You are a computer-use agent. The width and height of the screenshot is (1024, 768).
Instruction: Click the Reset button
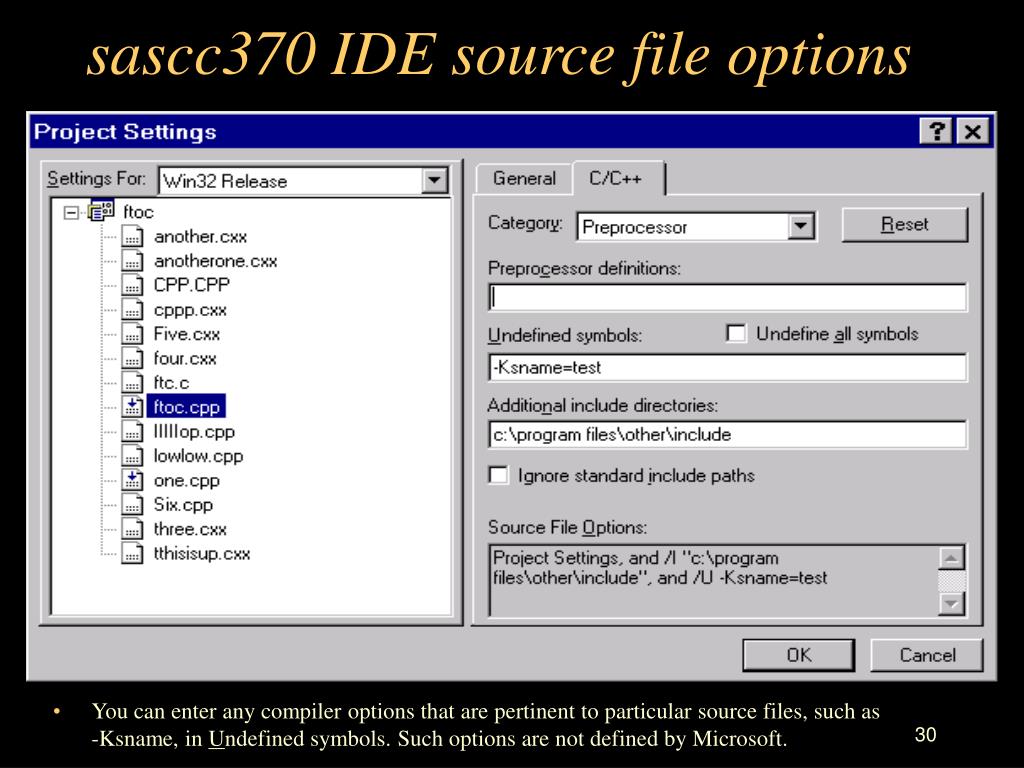click(x=904, y=225)
